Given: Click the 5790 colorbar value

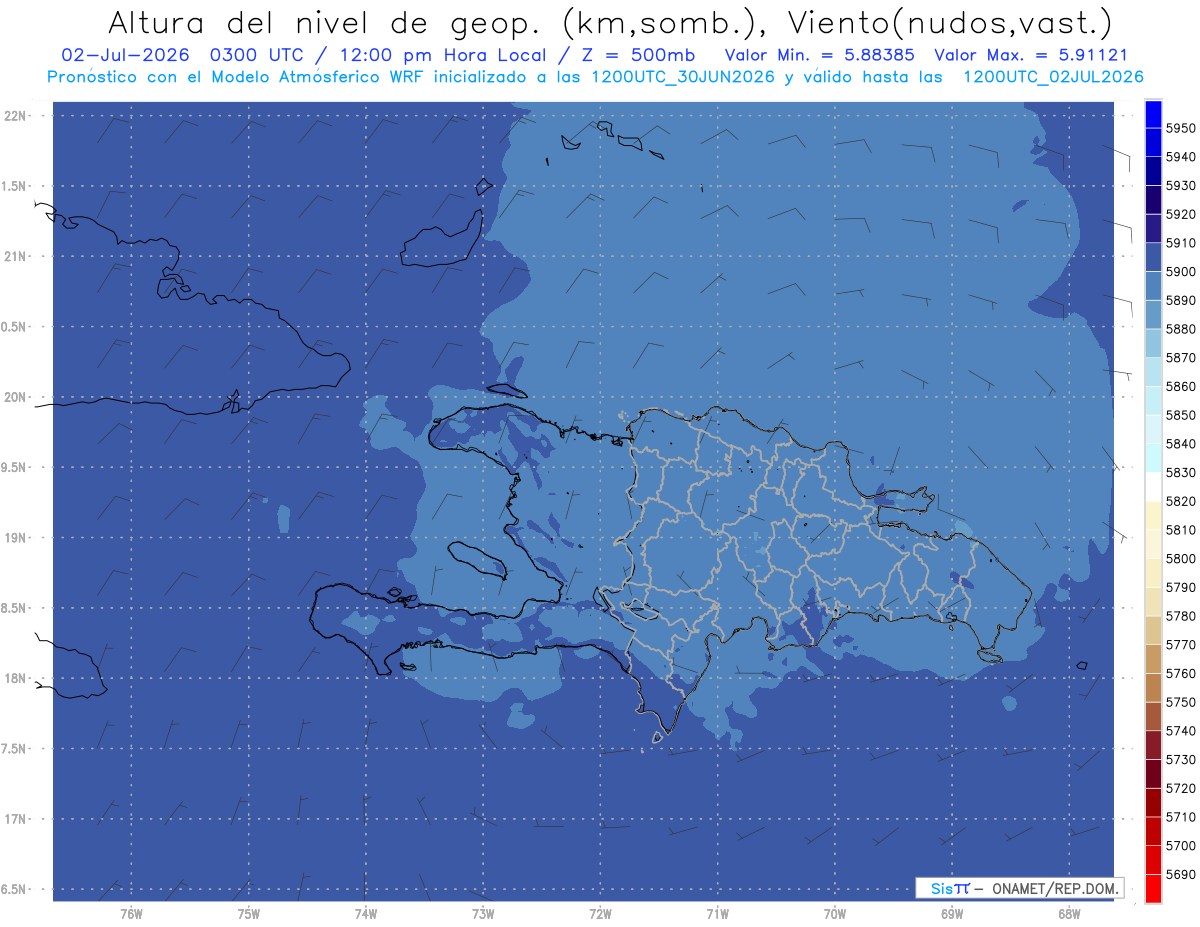Looking at the screenshot, I should (x=1181, y=587).
